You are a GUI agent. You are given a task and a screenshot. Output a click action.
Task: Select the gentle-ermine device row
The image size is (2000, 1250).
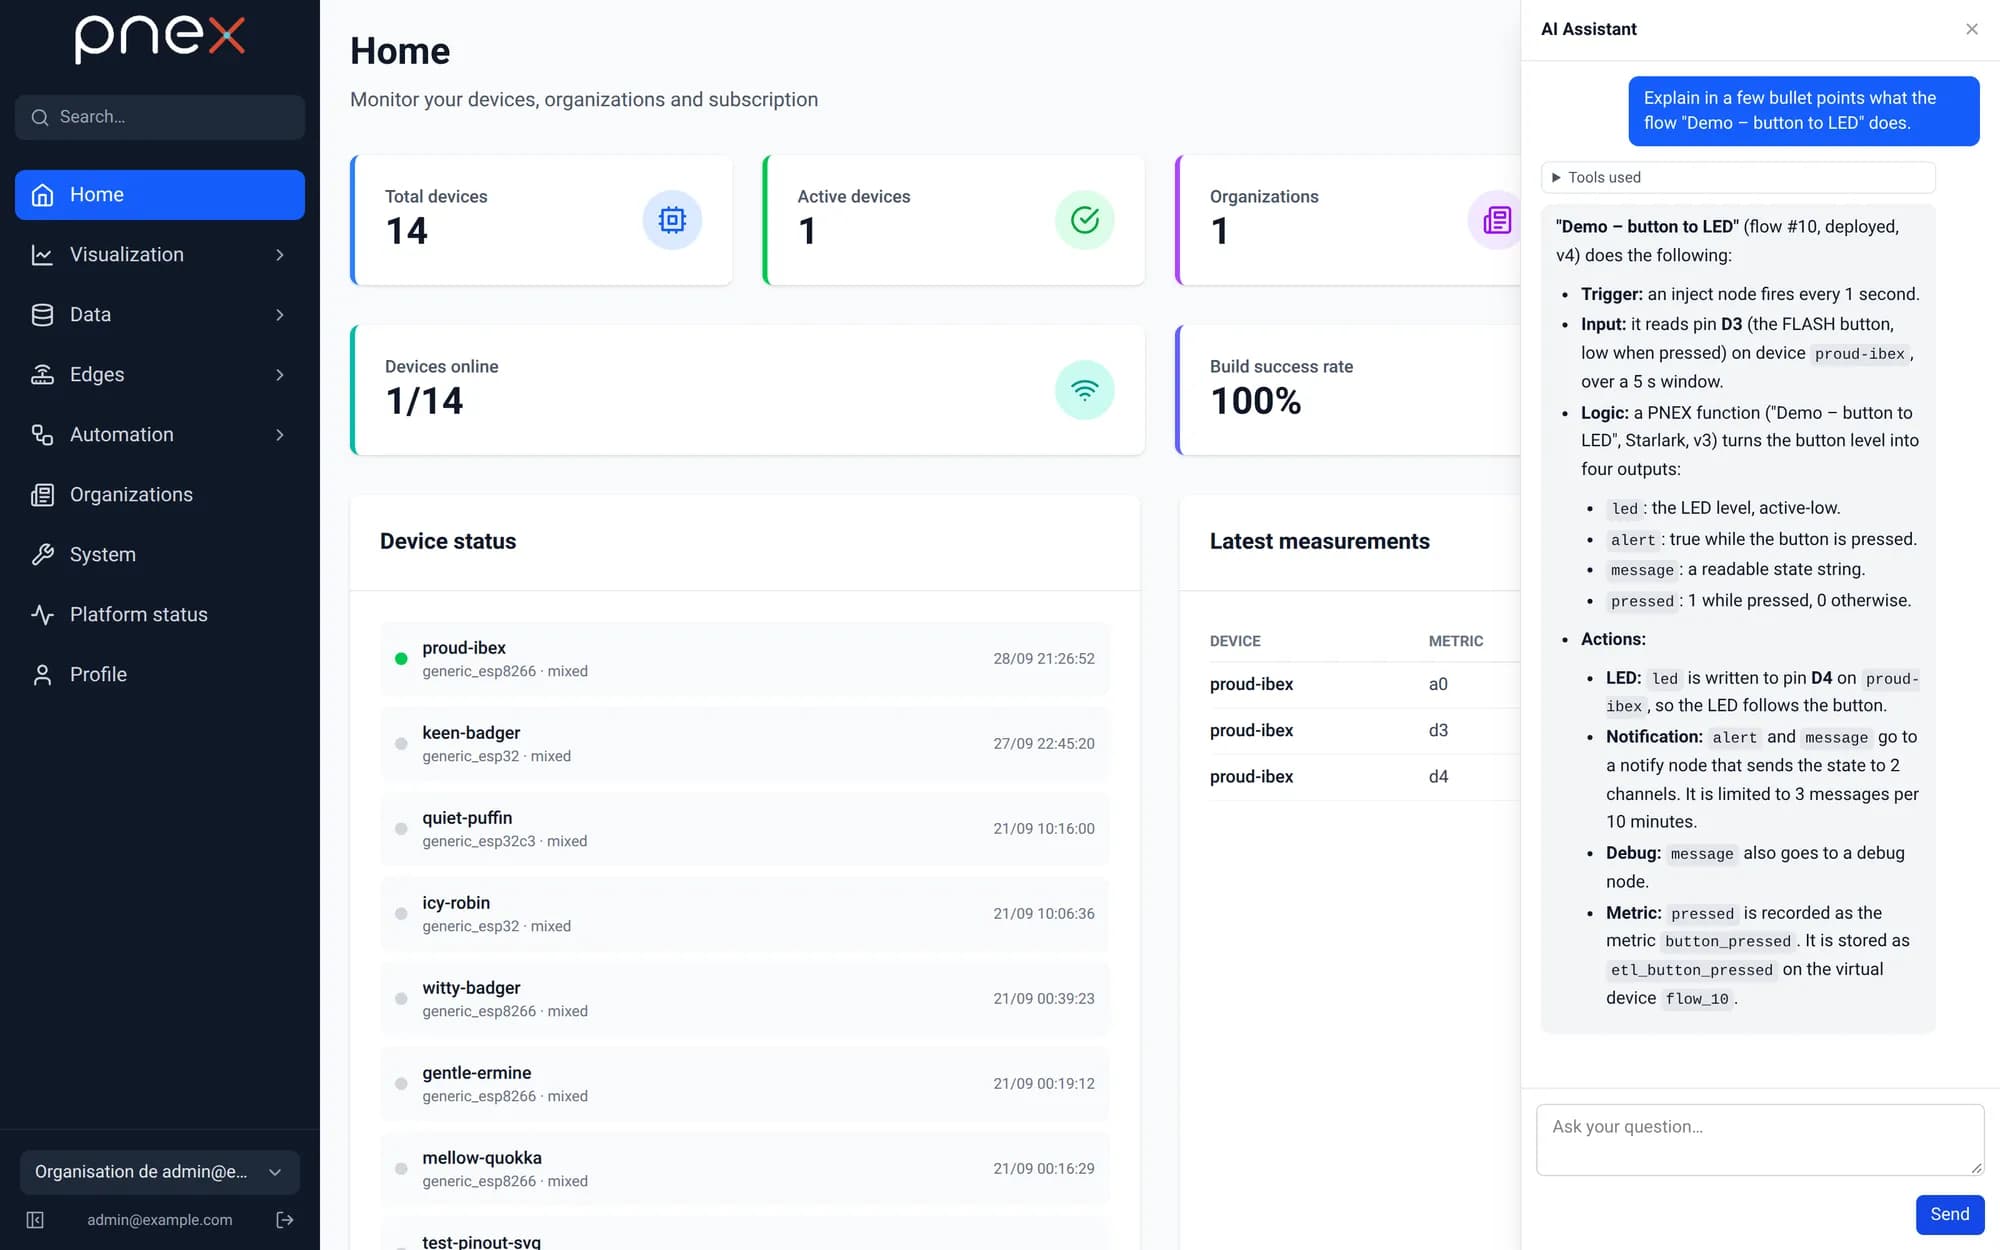click(745, 1084)
